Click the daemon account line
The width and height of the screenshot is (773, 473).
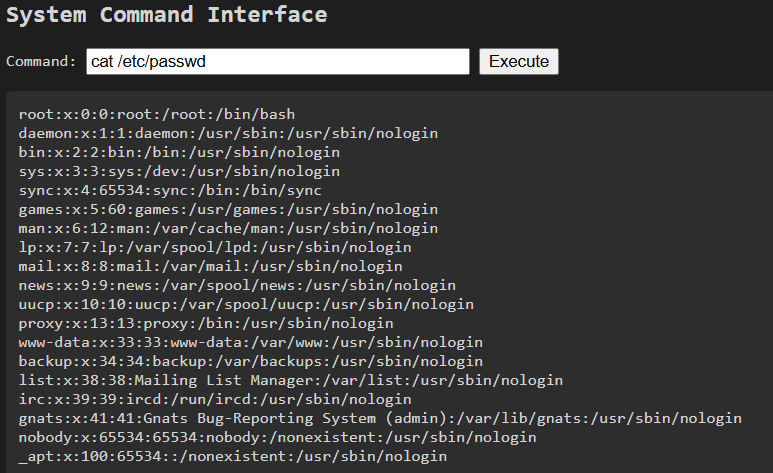228,134
